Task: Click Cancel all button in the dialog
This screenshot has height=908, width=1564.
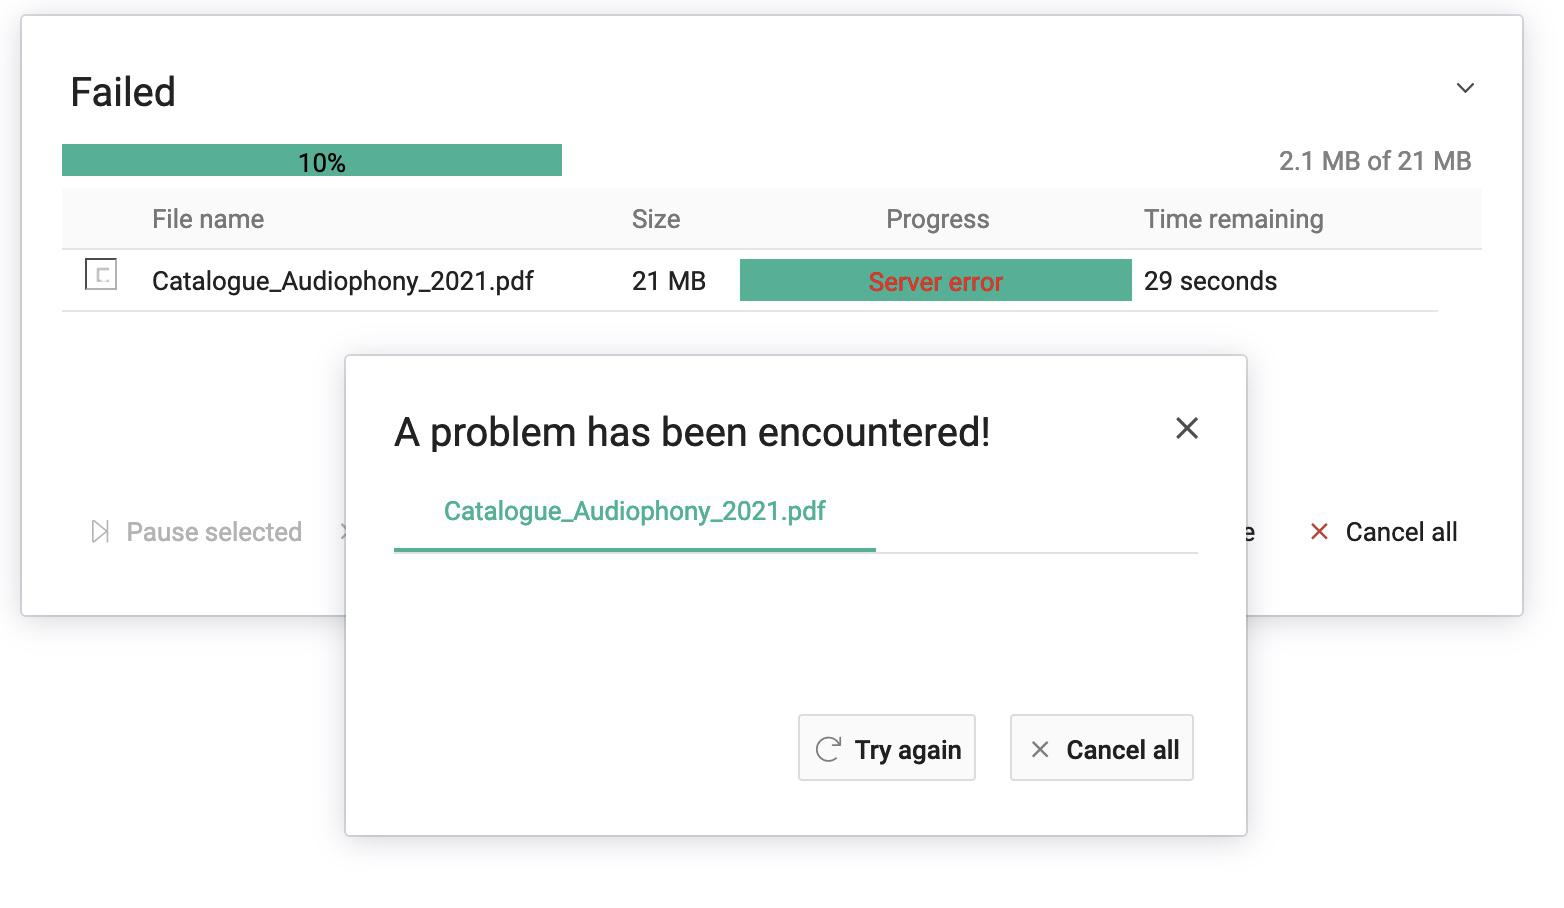Action: click(x=1102, y=748)
